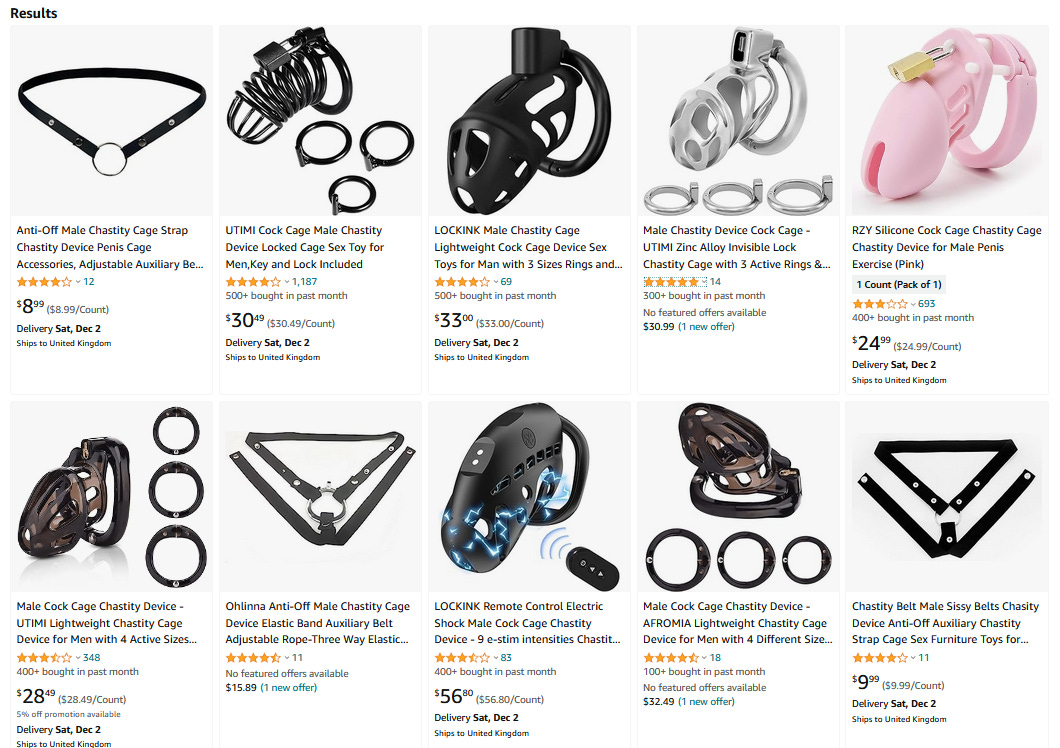Click the product image with the remote control
Image resolution: width=1060 pixels, height=748 pixels.
529,496
